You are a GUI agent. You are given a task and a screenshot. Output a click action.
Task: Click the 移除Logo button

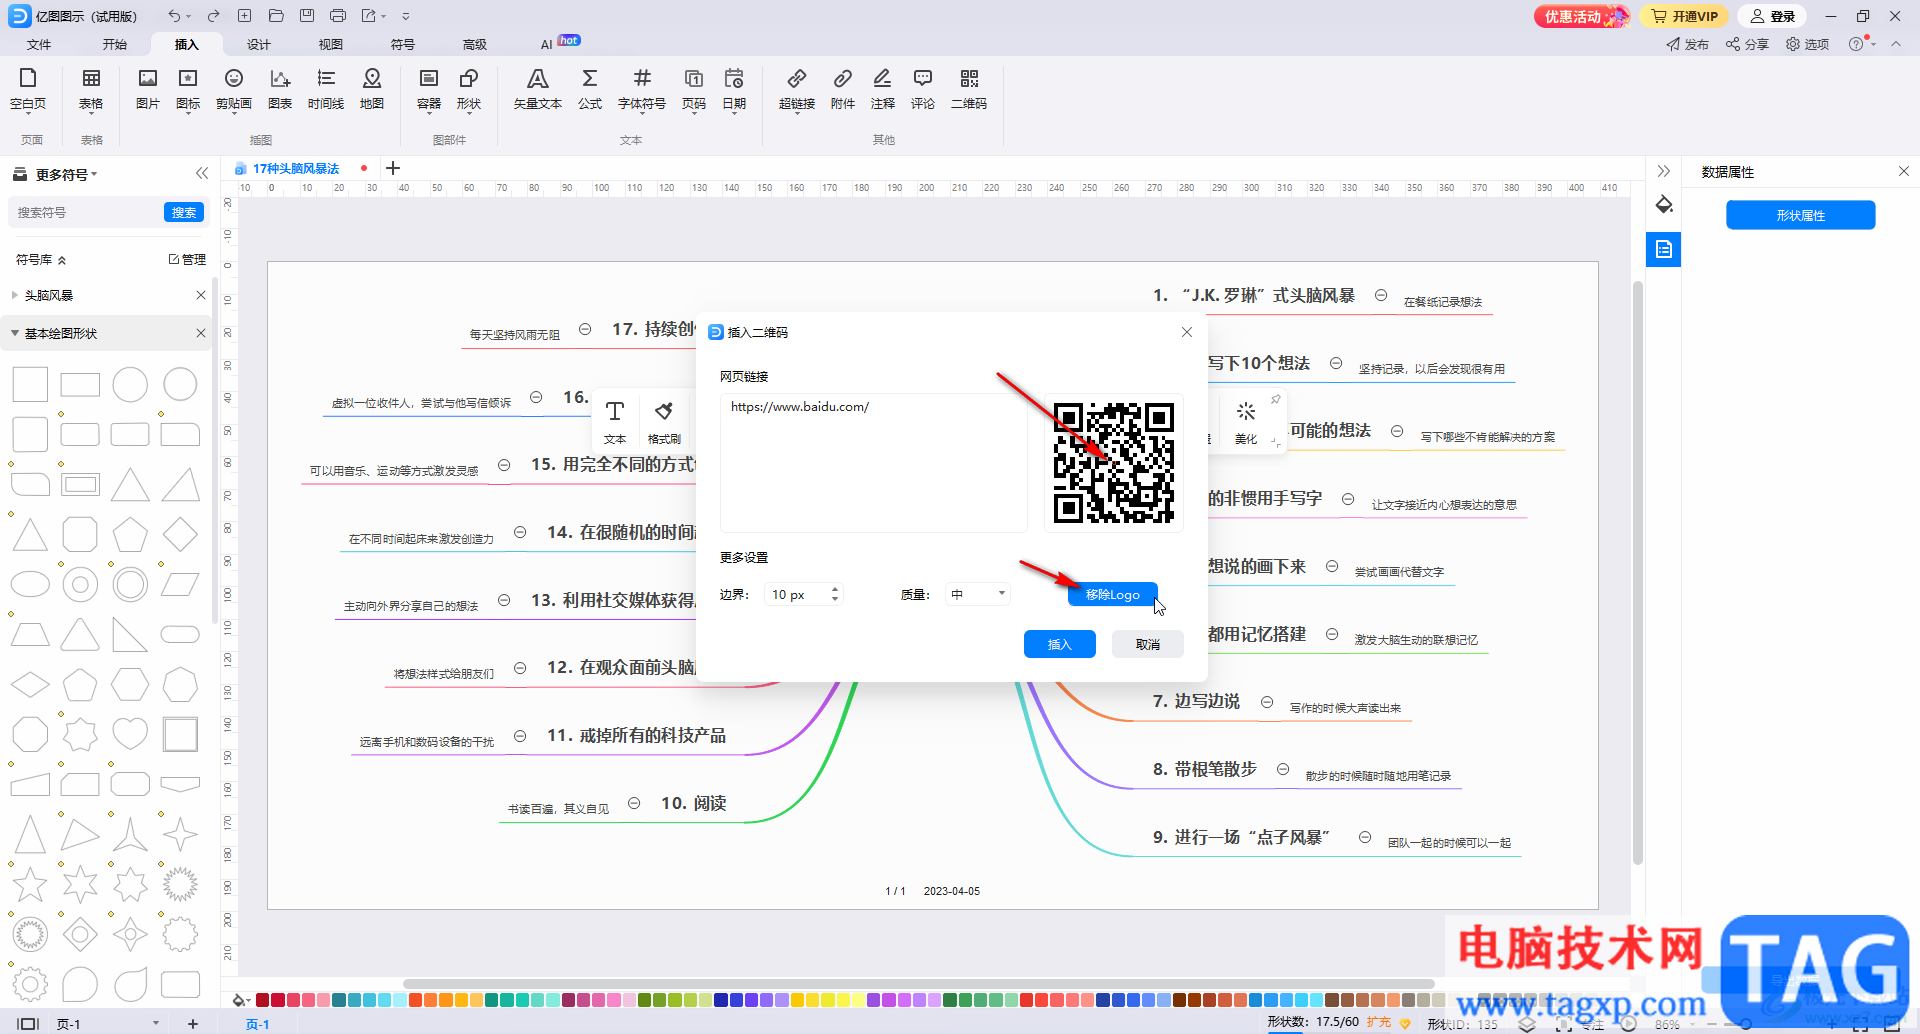(x=1113, y=594)
